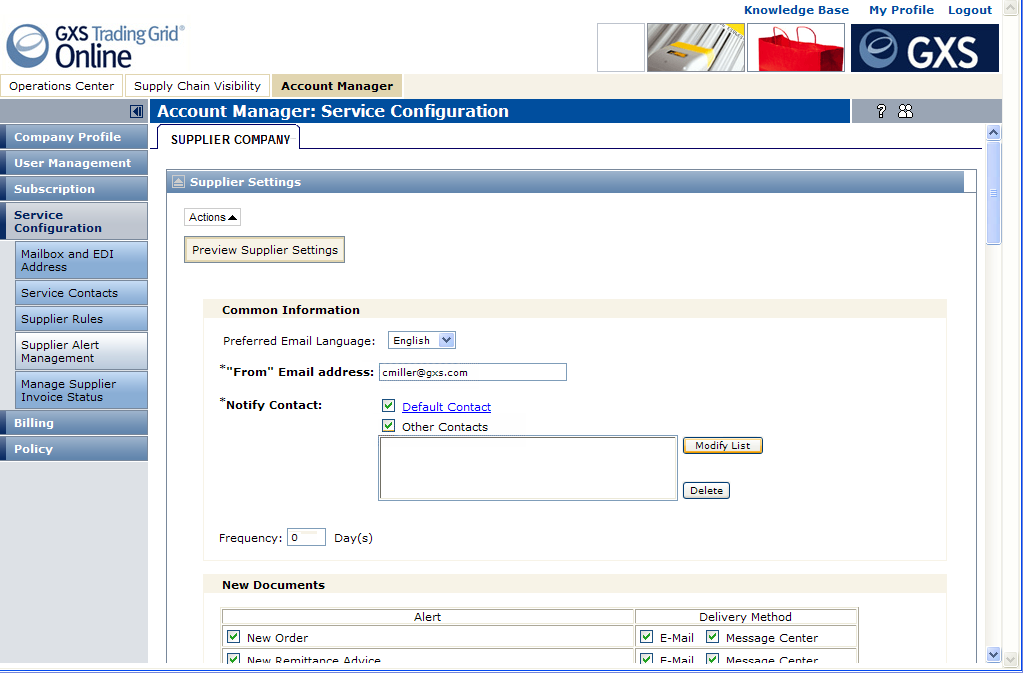Expand the Policy menu section

tap(74, 449)
